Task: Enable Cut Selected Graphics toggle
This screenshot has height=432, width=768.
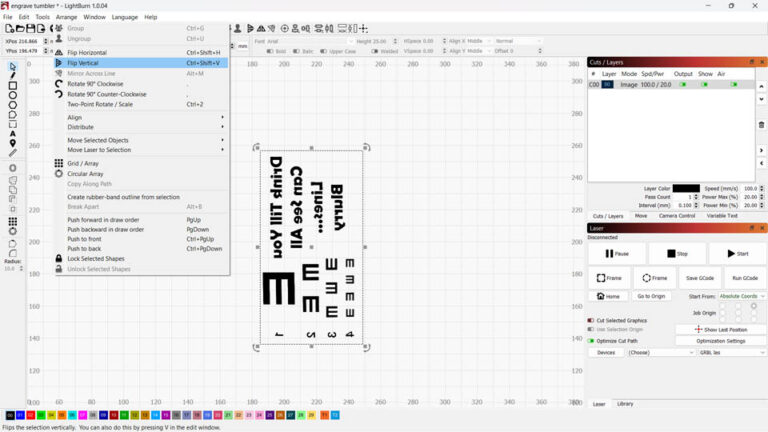Action: click(x=591, y=320)
